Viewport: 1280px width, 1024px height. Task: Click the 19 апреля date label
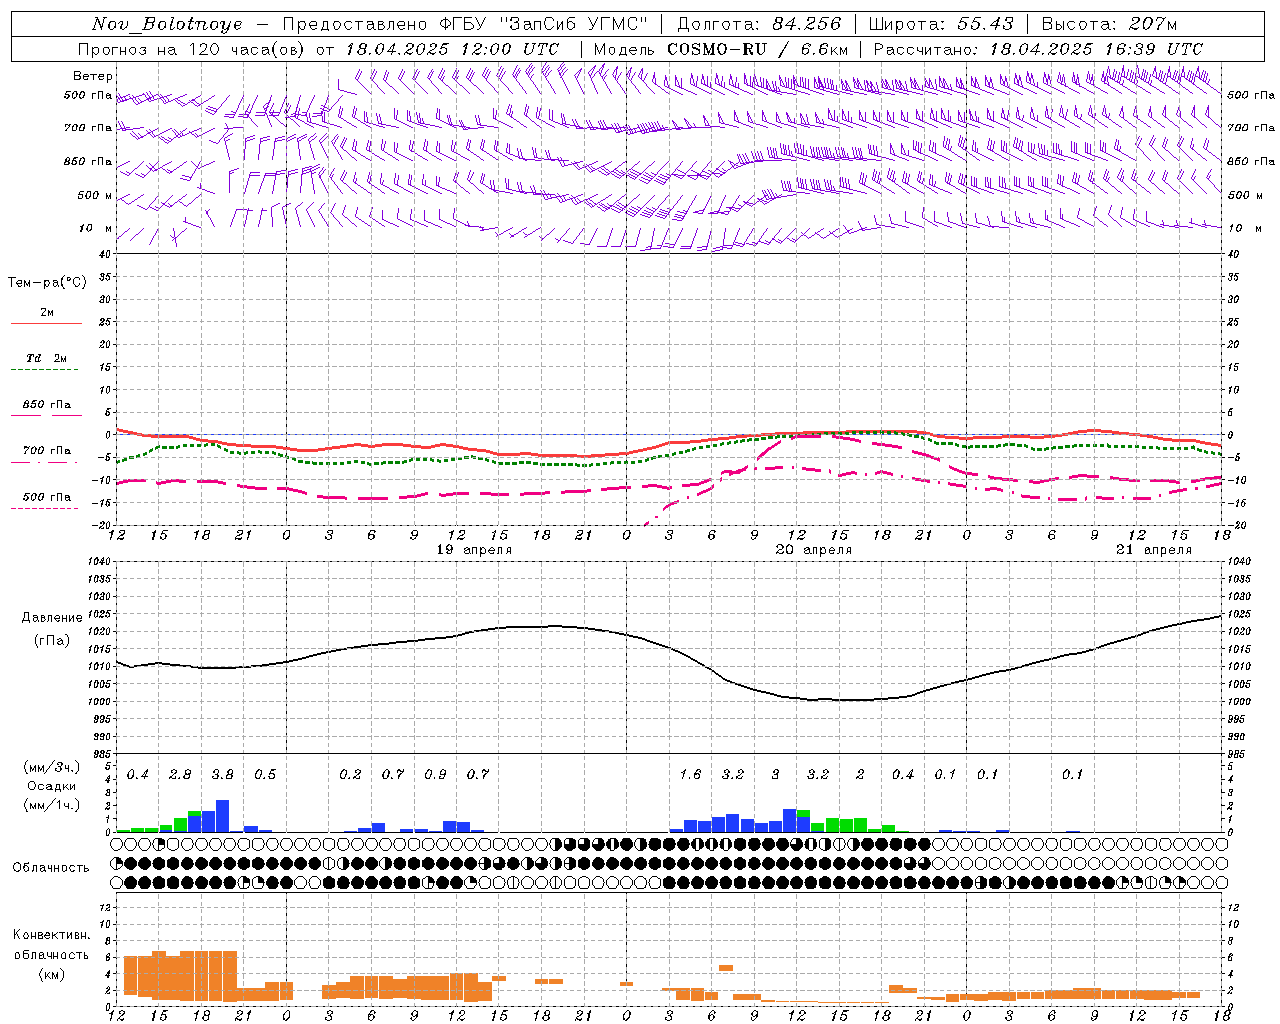coord(474,550)
